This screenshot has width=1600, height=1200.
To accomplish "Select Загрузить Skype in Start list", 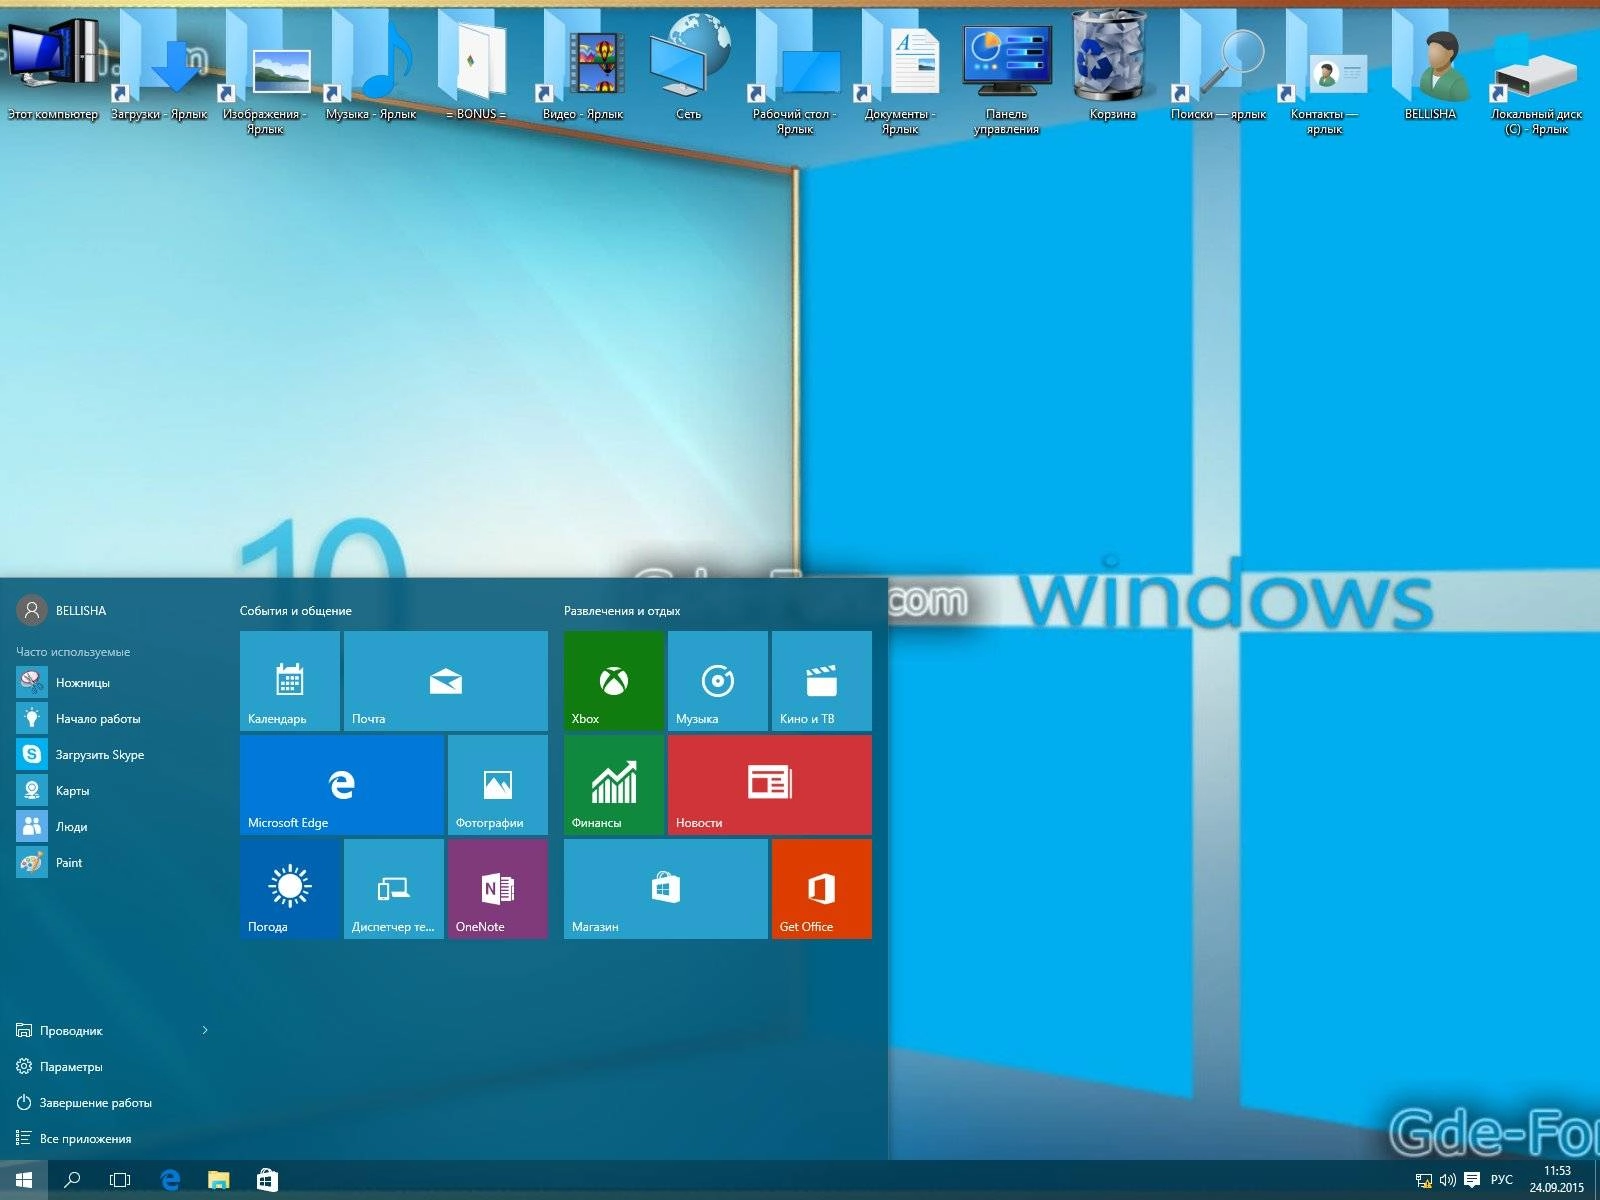I will coord(112,755).
